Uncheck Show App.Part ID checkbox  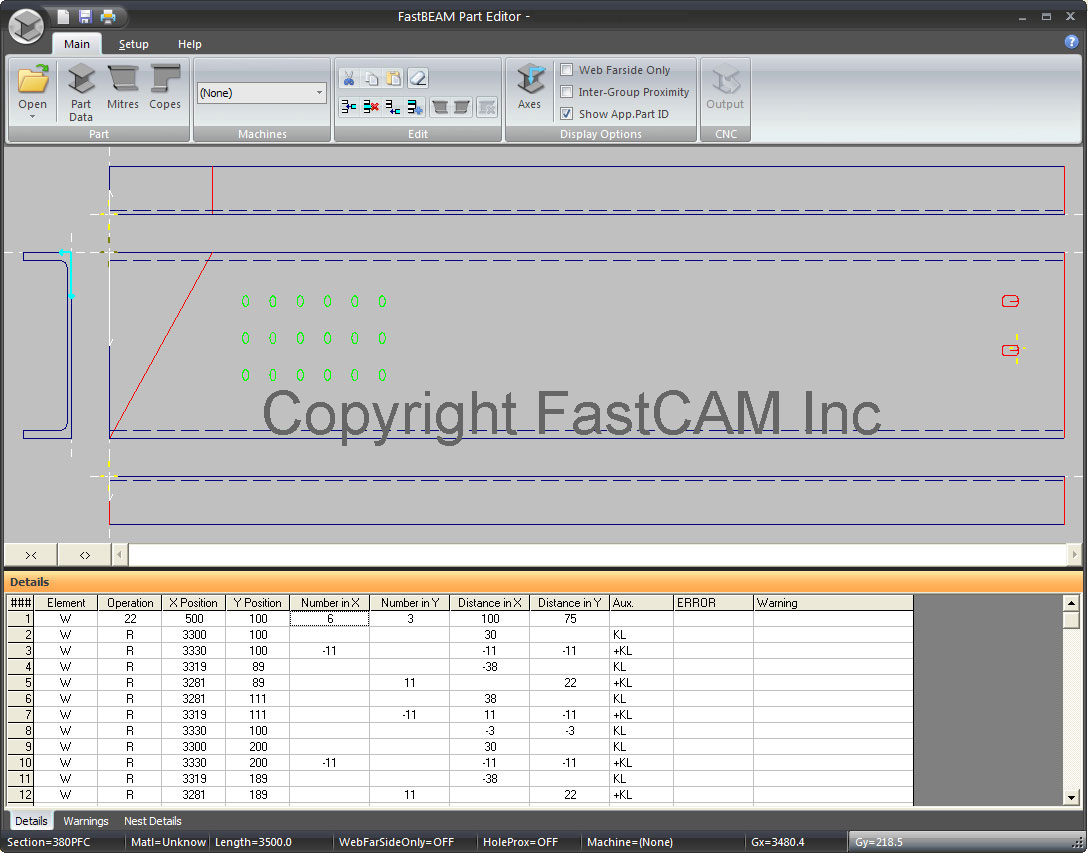(x=567, y=113)
